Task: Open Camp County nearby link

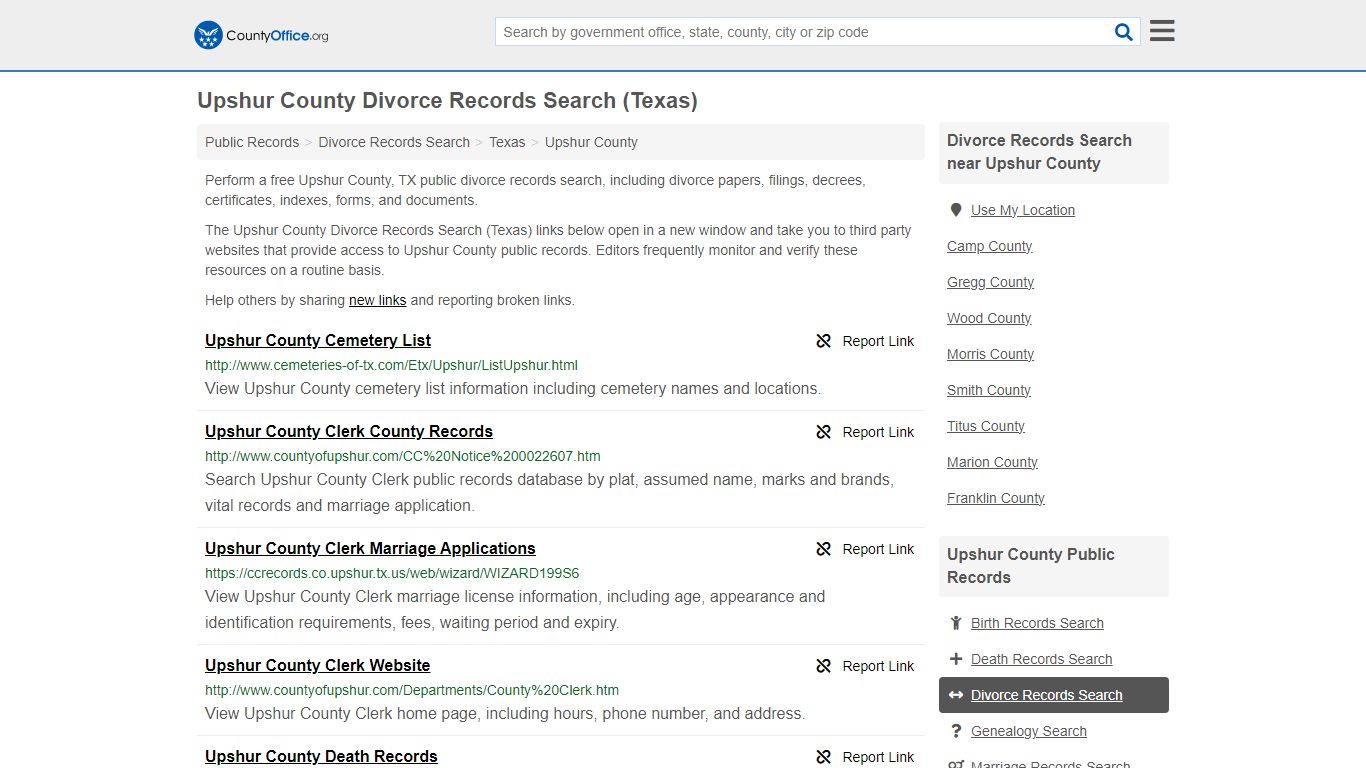Action: point(990,246)
